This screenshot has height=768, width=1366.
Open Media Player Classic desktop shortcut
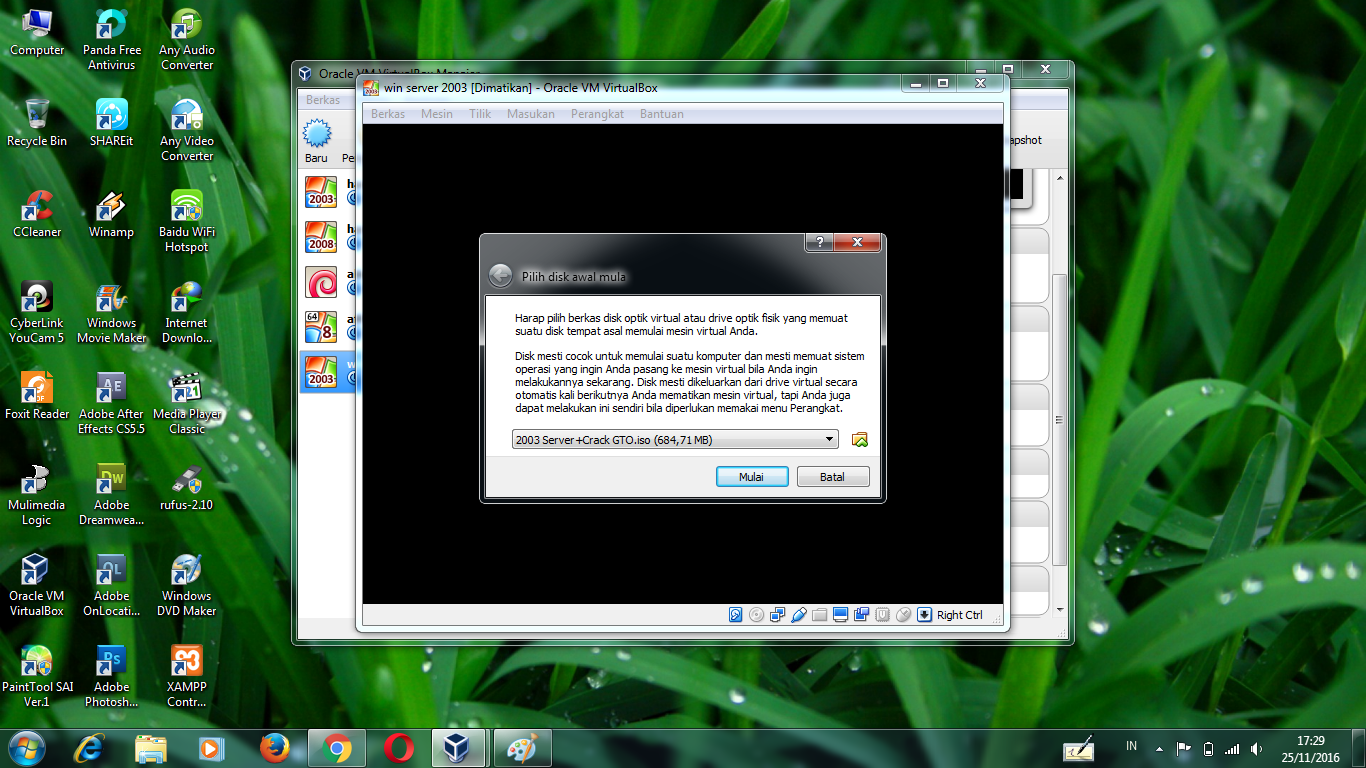point(187,403)
